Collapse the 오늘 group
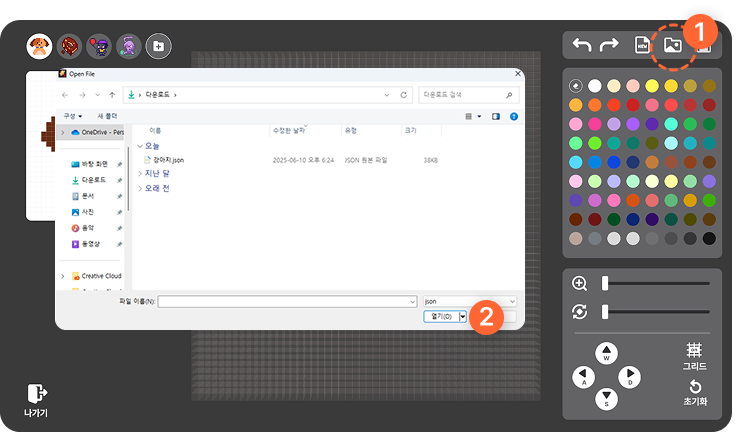 pos(140,146)
